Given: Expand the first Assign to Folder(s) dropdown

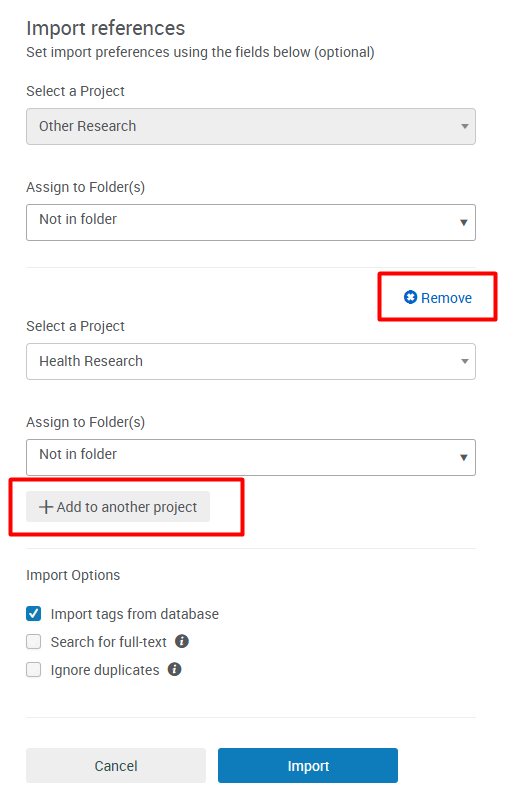Looking at the screenshot, I should [251, 223].
